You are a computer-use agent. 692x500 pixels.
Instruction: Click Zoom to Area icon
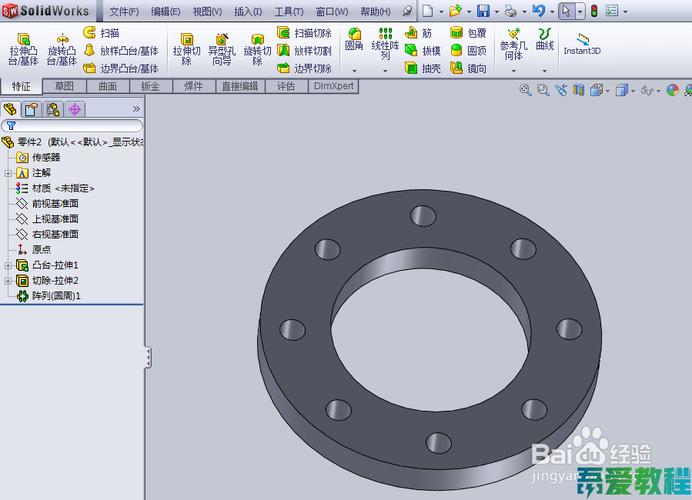(x=543, y=90)
